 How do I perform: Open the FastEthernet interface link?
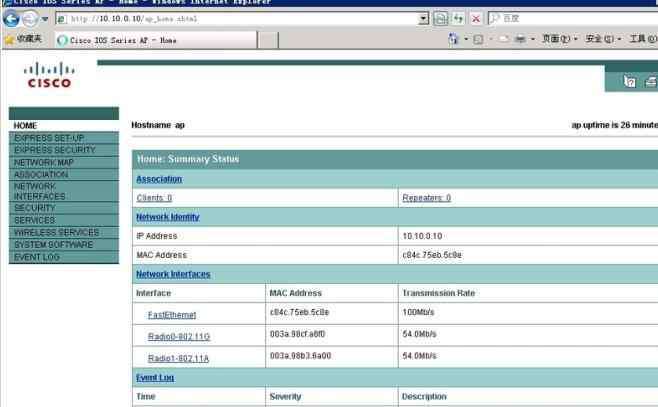(172, 315)
